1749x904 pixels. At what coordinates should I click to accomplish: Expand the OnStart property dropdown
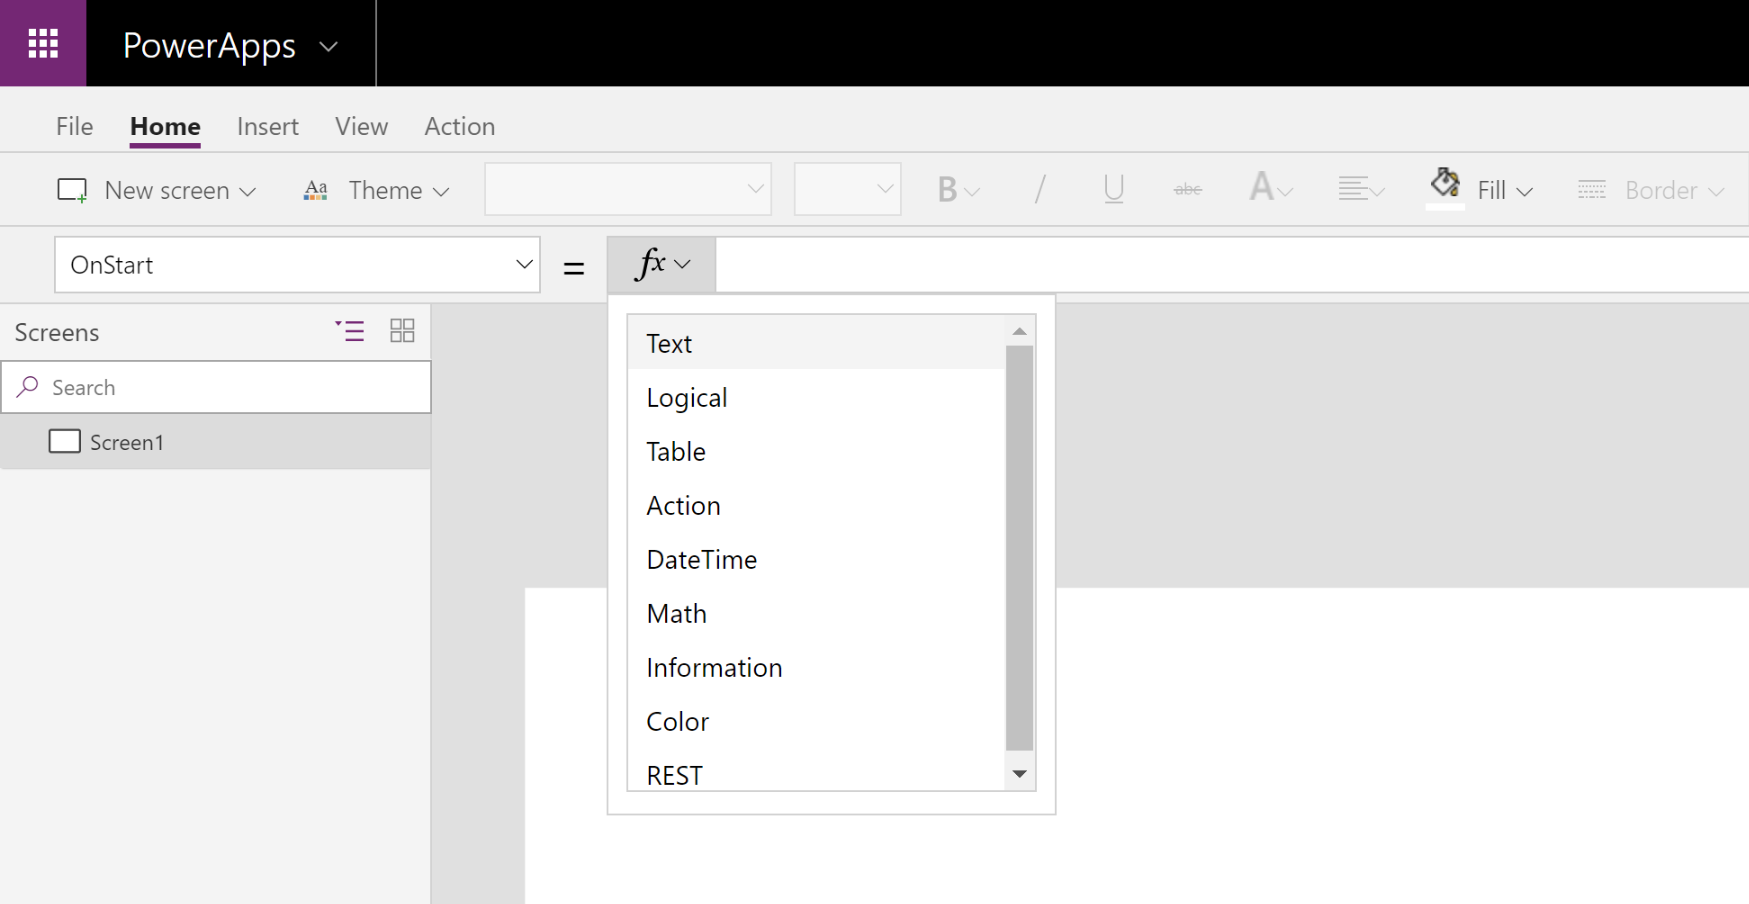pyautogui.click(x=523, y=265)
